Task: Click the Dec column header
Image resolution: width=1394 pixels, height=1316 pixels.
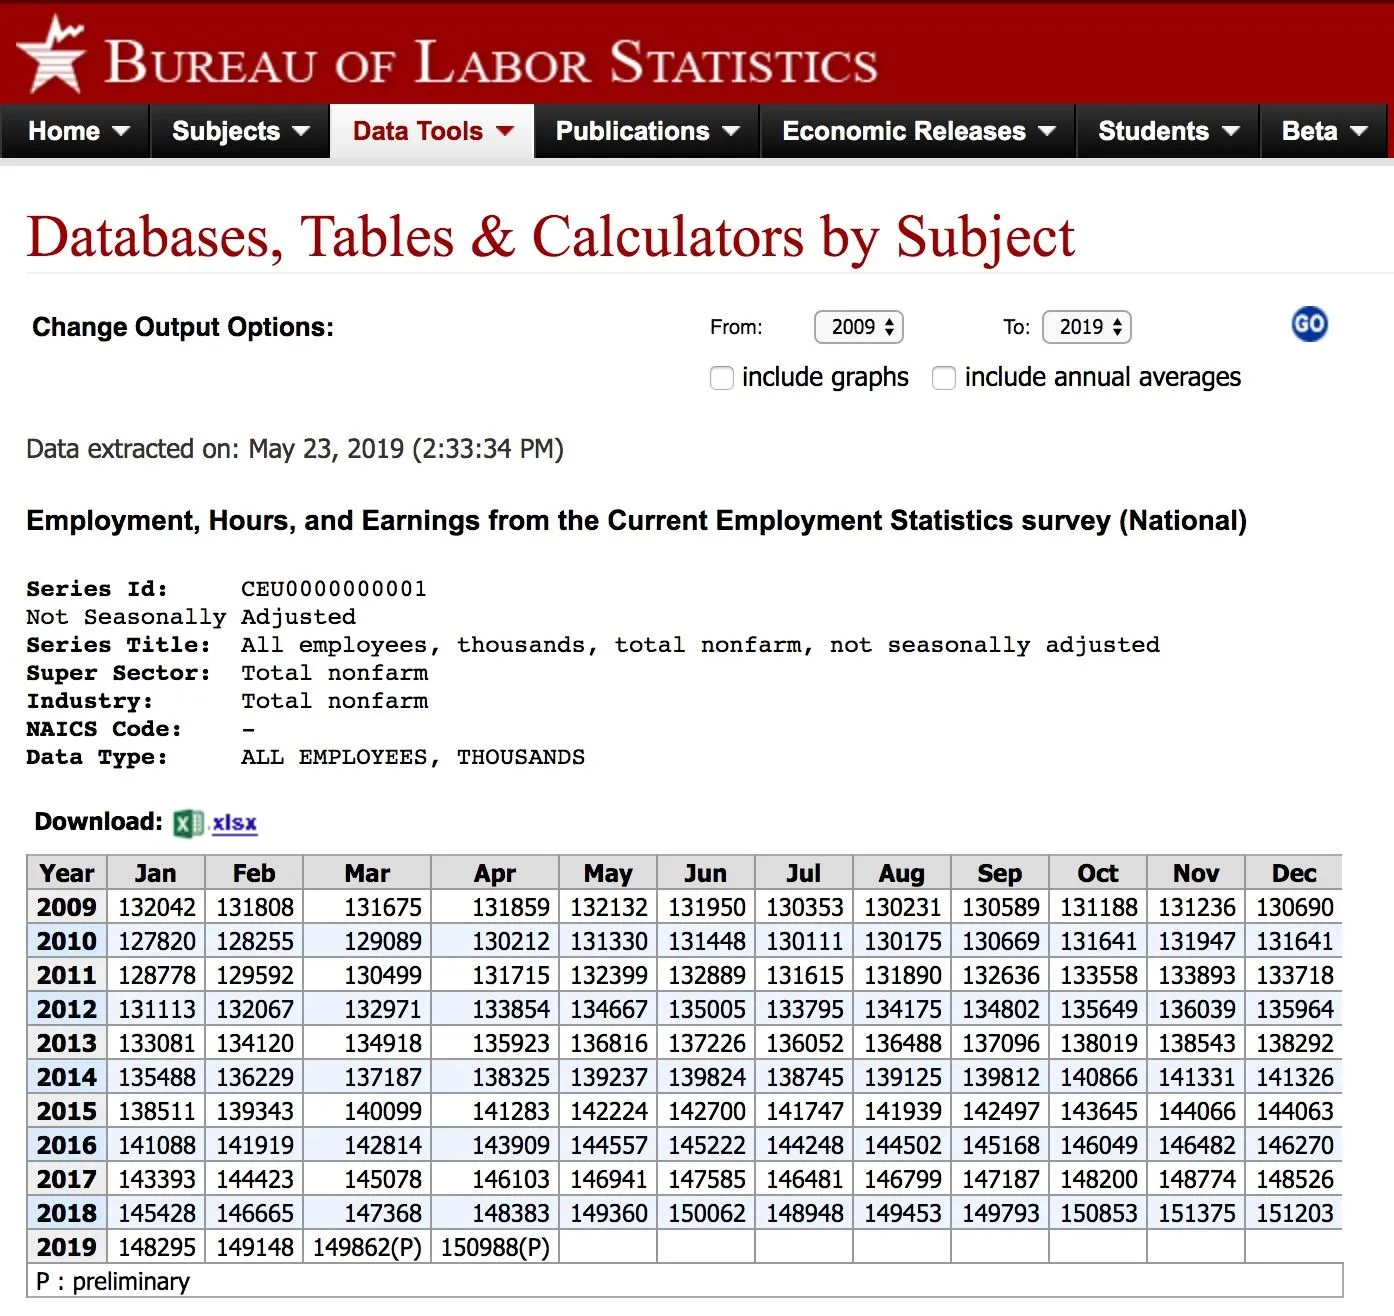Action: click(1293, 873)
